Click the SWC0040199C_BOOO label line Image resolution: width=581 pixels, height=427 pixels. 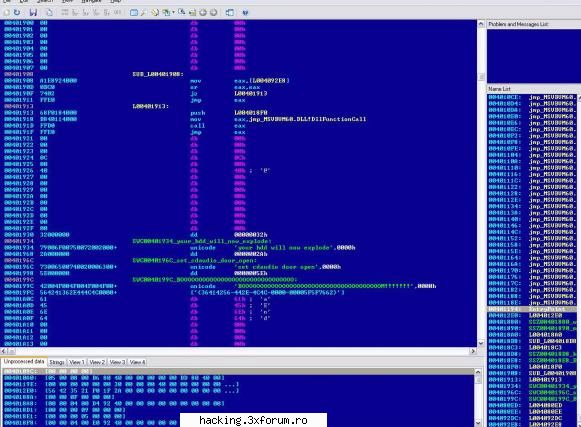pyautogui.click(x=215, y=280)
